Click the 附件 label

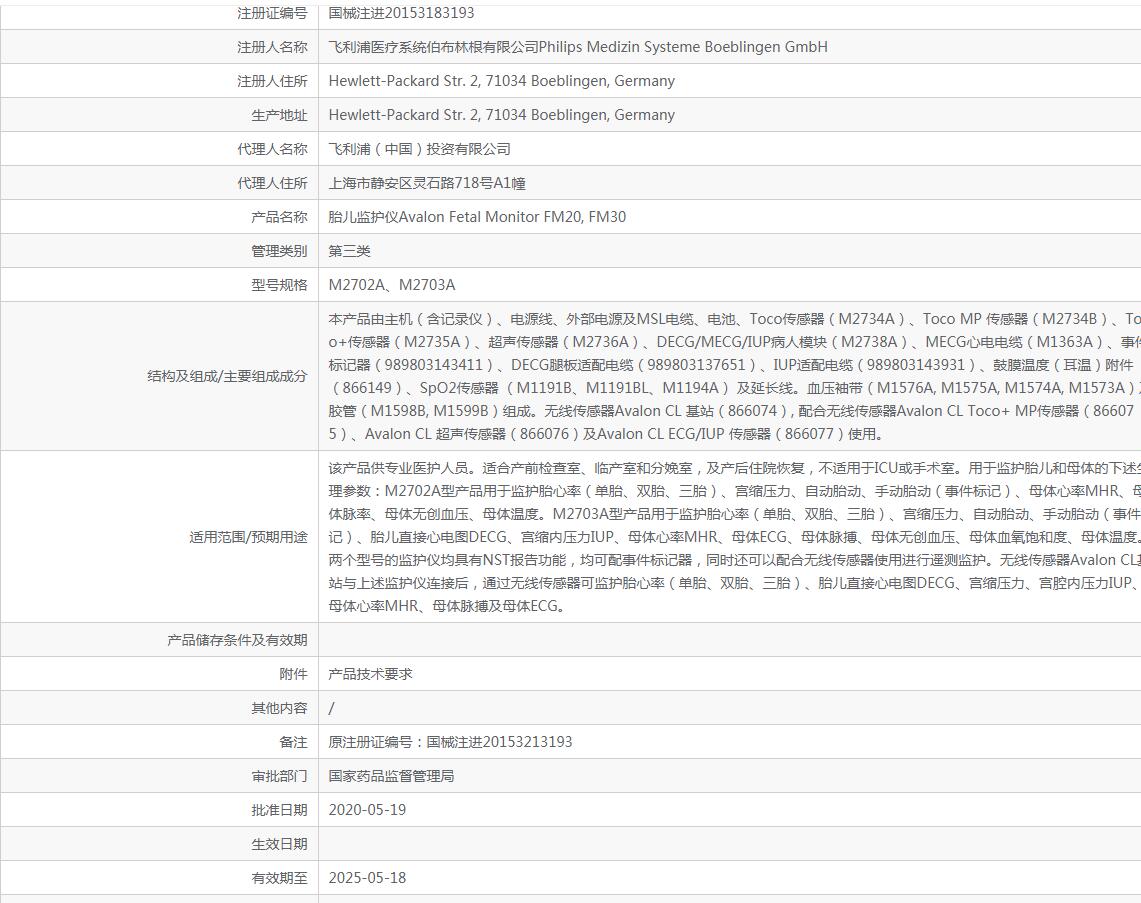tap(293, 675)
